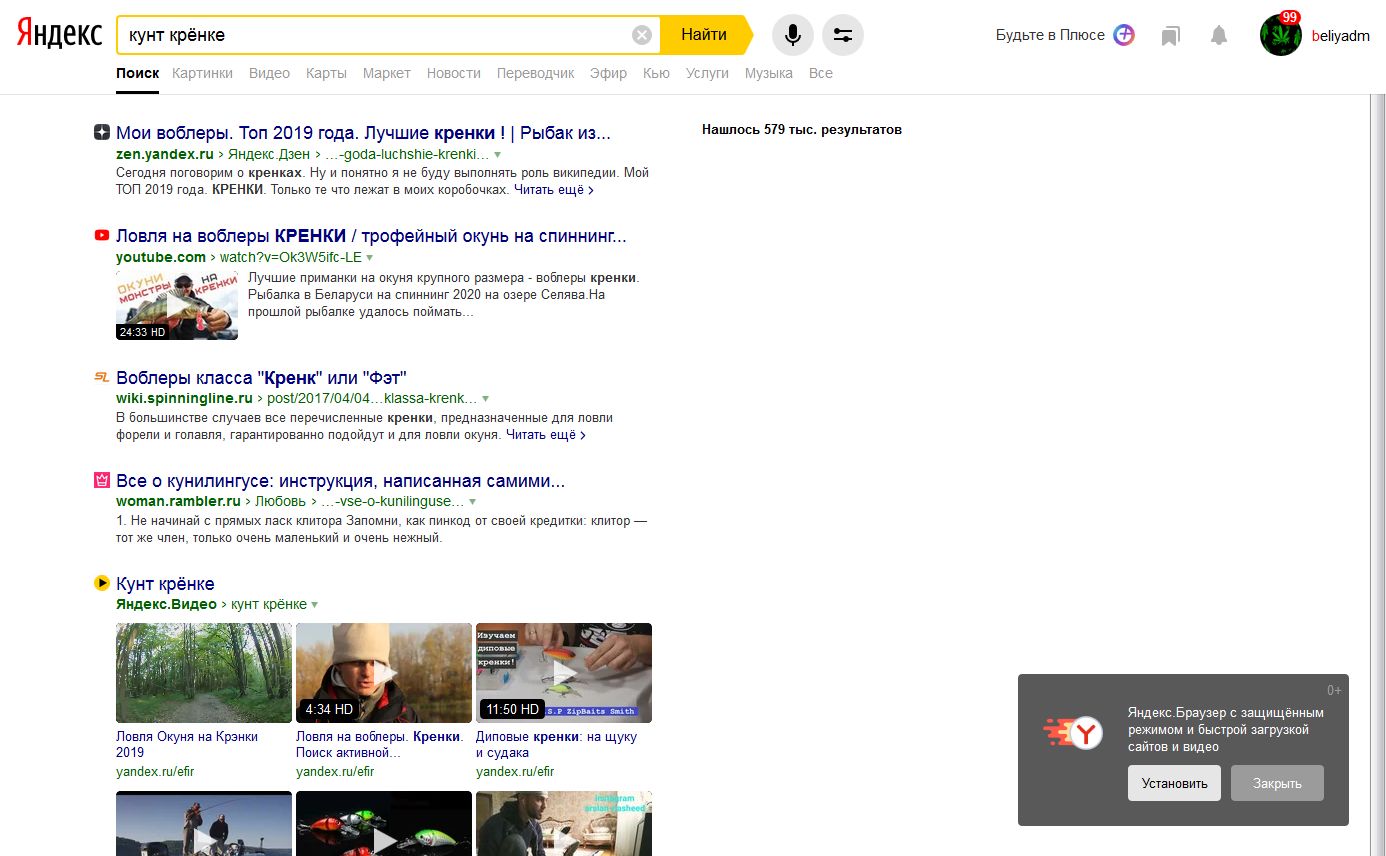Switch to the Переводчик tab

pos(536,73)
